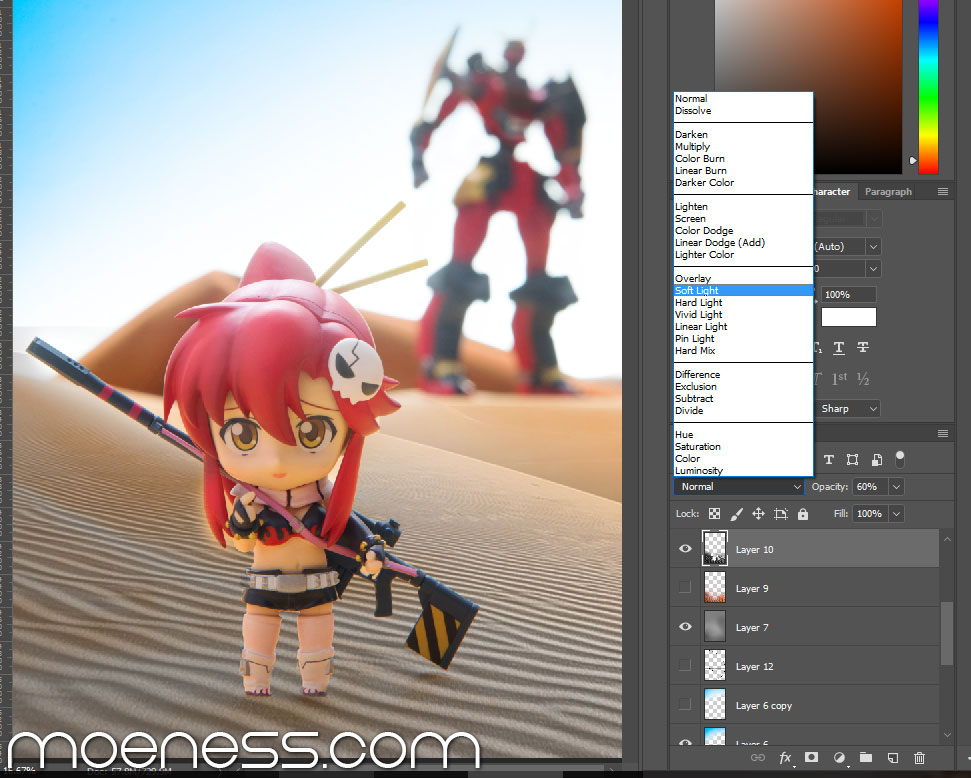The width and height of the screenshot is (971, 778).
Task: Open the Fill slider dropdown arrow
Action: [x=896, y=514]
